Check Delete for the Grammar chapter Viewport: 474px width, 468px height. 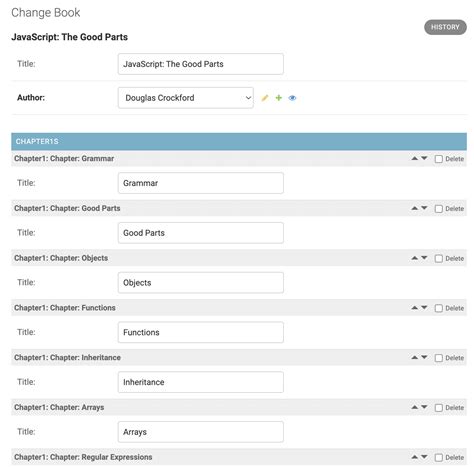[x=439, y=159]
